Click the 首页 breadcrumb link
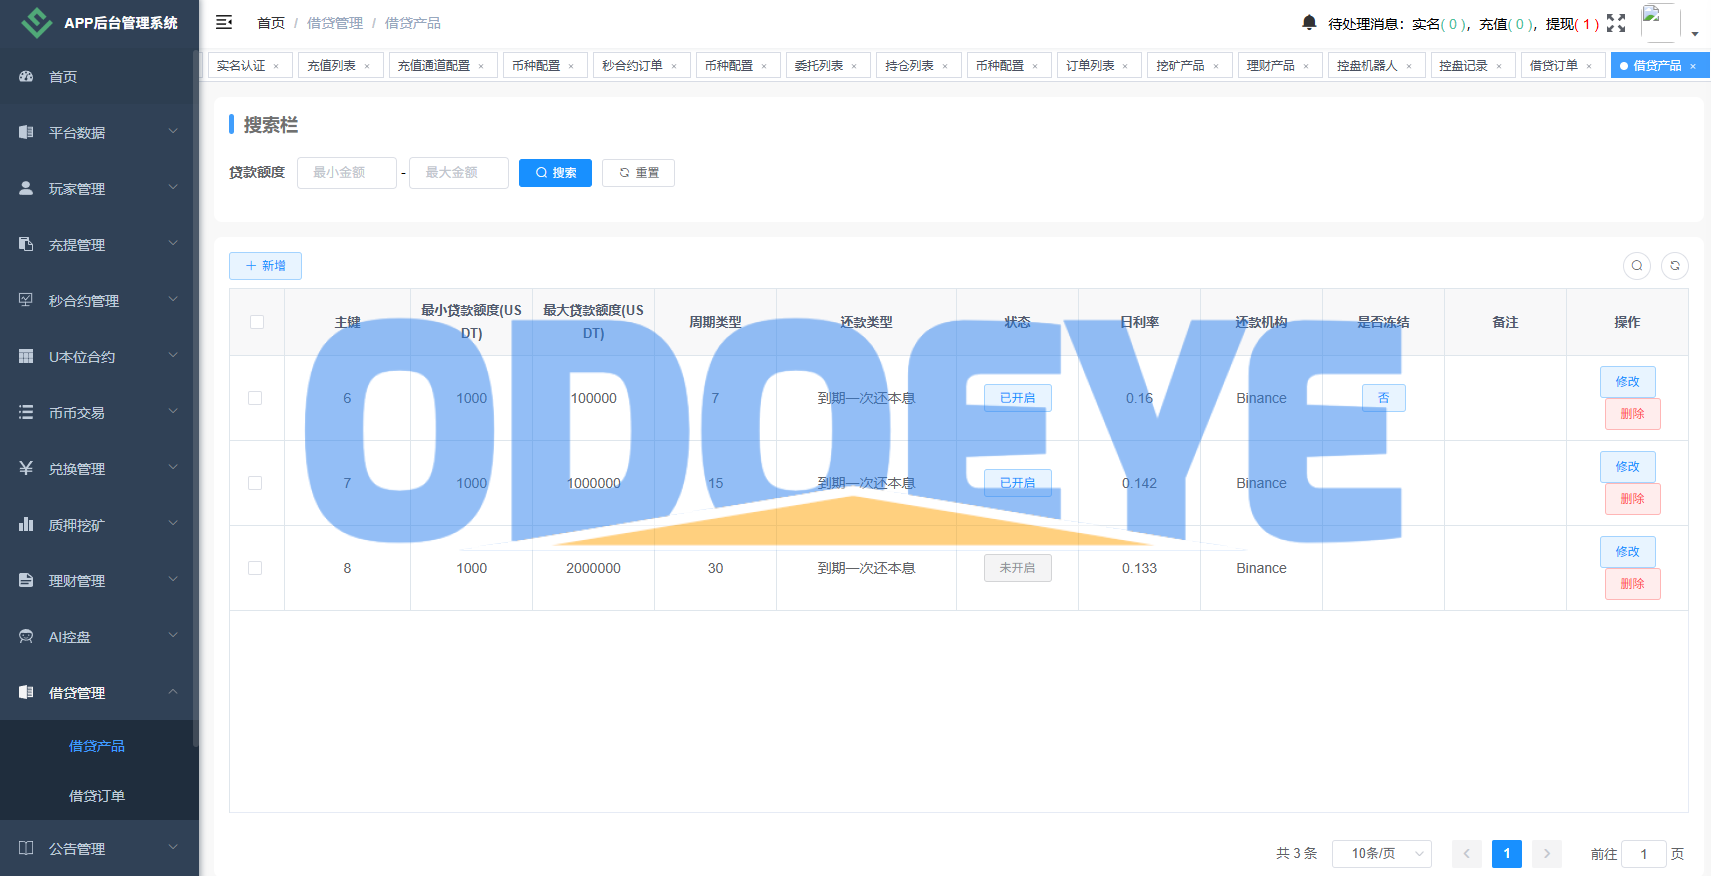Image resolution: width=1711 pixels, height=876 pixels. tap(271, 23)
